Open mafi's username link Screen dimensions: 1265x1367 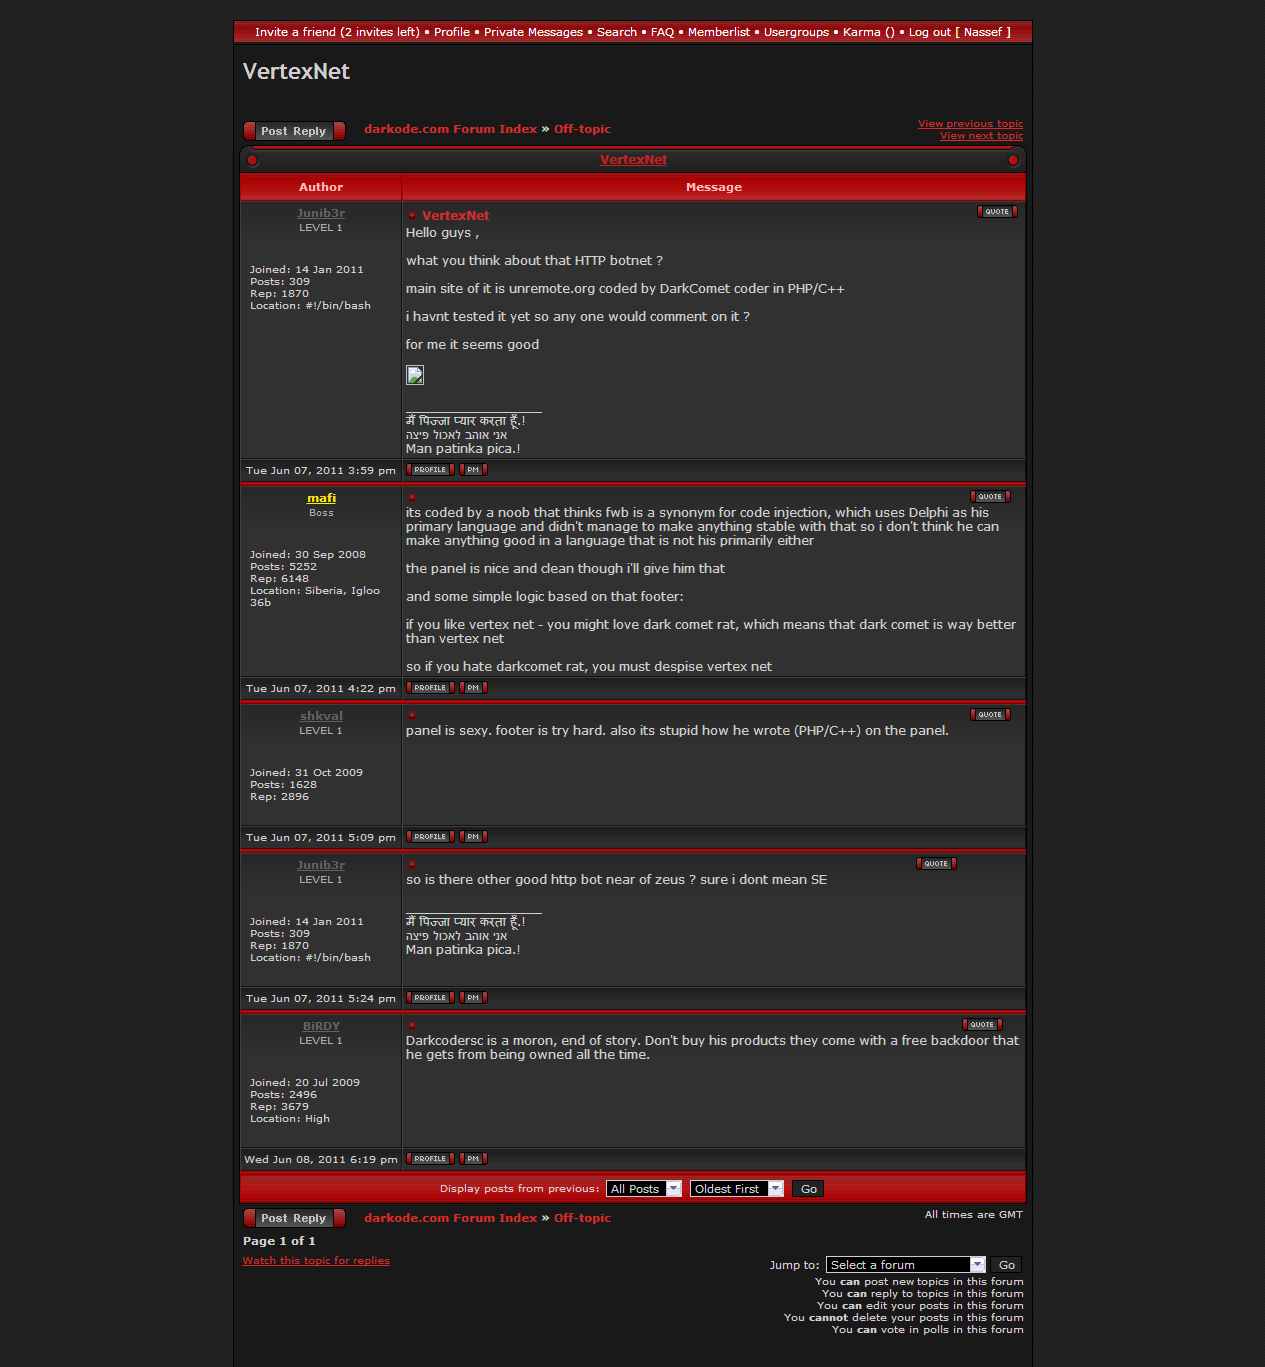click(x=321, y=498)
